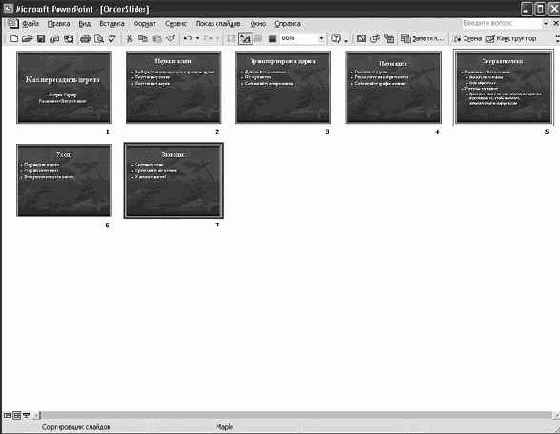
Task: Toggle the Color/Grayscale toolbar icon
Action: click(x=272, y=38)
